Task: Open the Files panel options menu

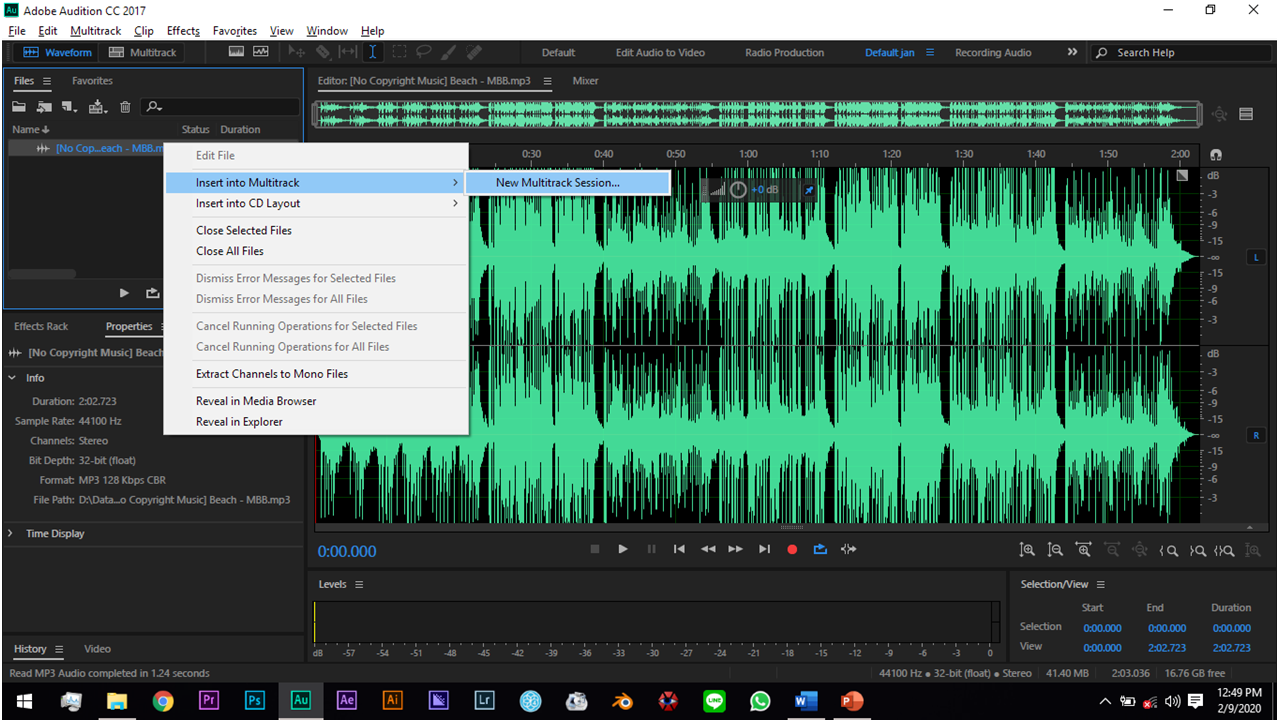Action: 46,80
